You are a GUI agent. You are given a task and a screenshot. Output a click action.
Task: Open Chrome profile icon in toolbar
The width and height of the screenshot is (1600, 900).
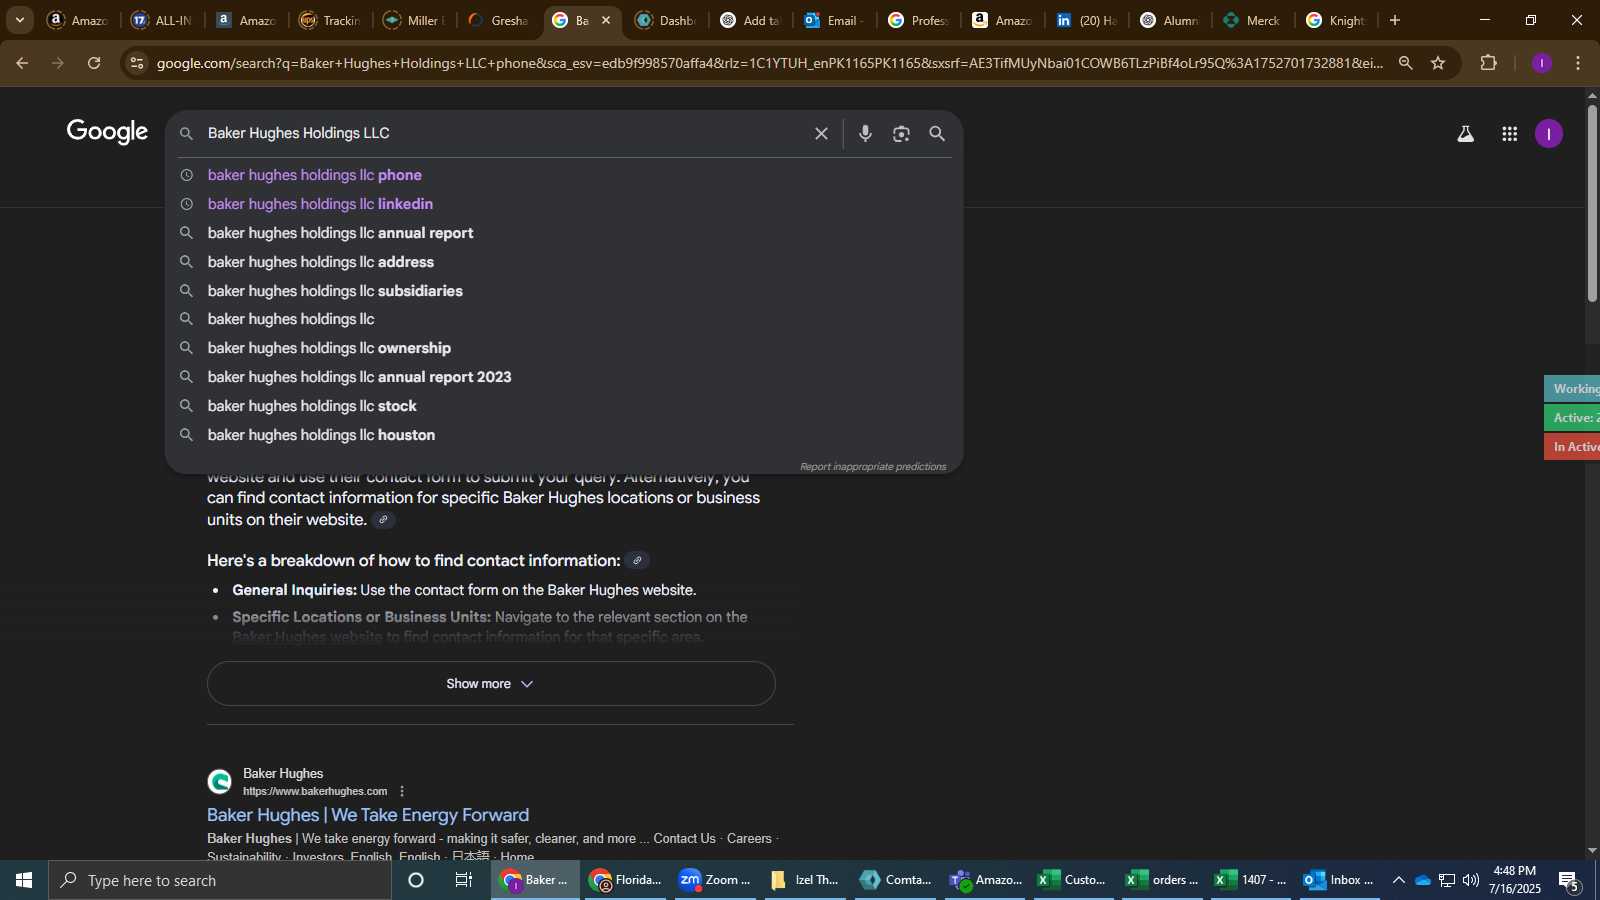coord(1541,63)
